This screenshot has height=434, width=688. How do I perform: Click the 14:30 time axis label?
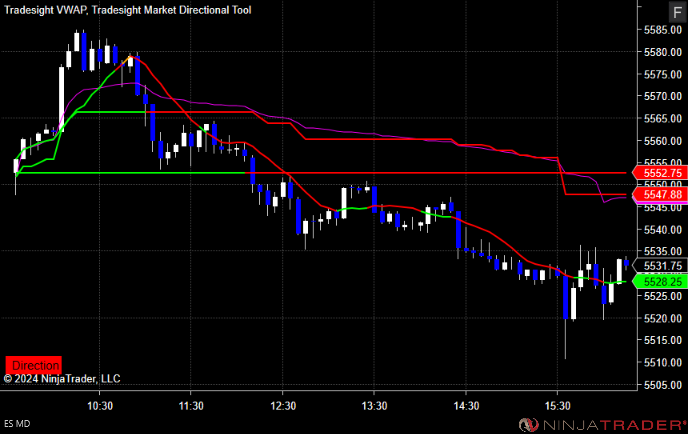point(466,406)
